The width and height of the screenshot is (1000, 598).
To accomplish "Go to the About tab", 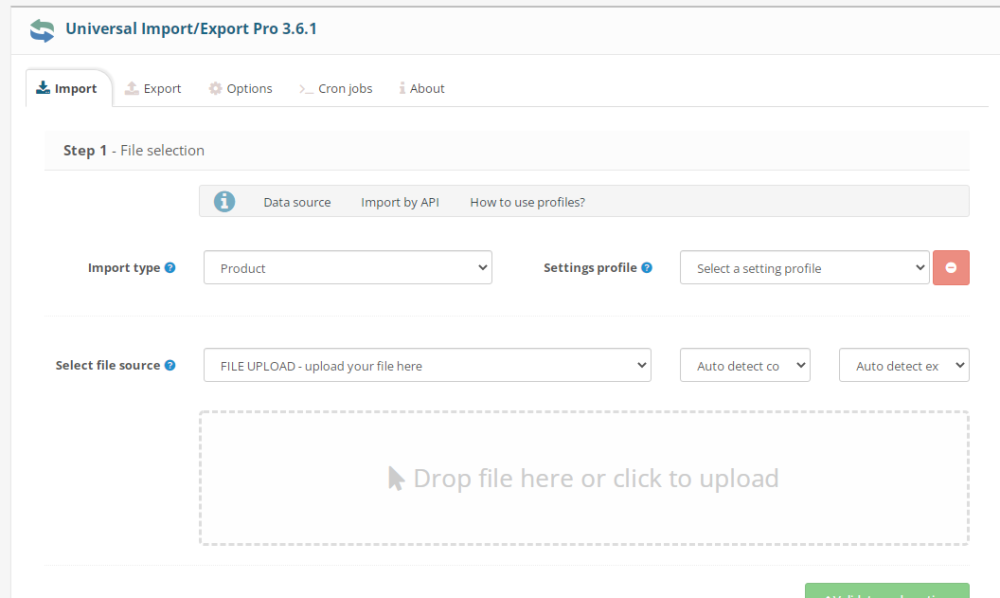I will 422,88.
